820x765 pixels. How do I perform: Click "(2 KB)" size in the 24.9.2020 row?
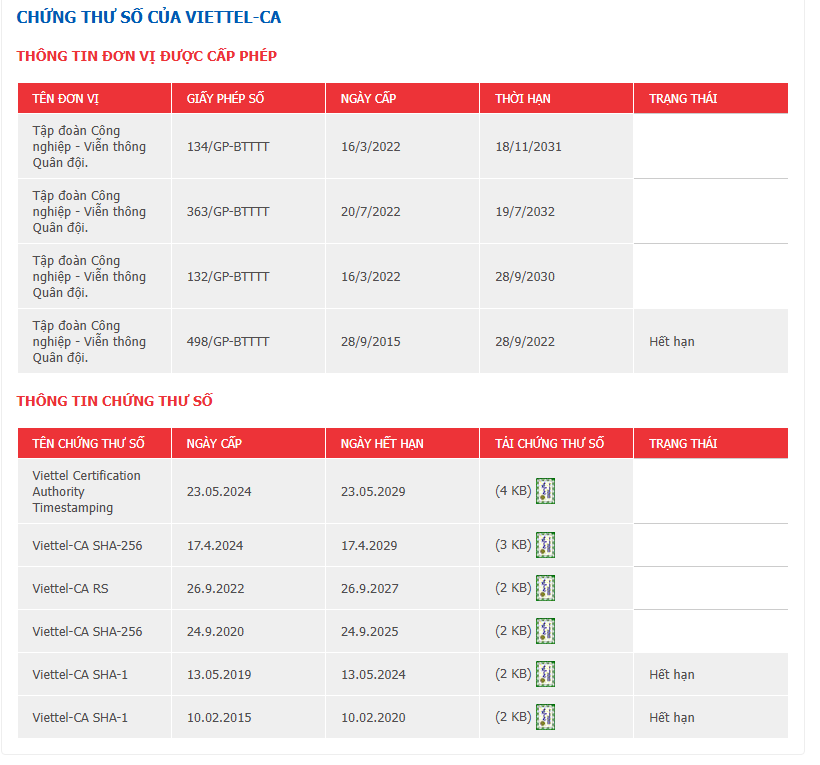click(x=513, y=630)
